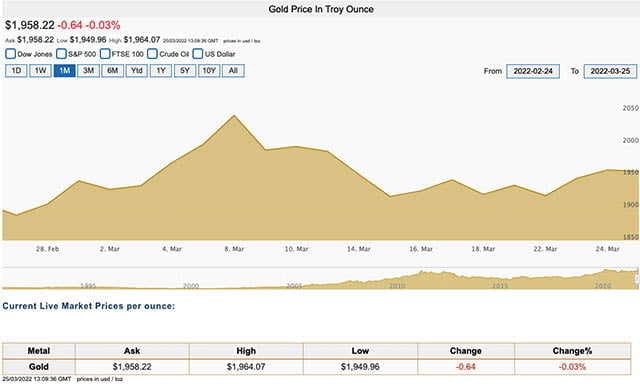Screen dimensions: 640x388
Task: Click the Gold row label in table
Action: [x=39, y=367]
